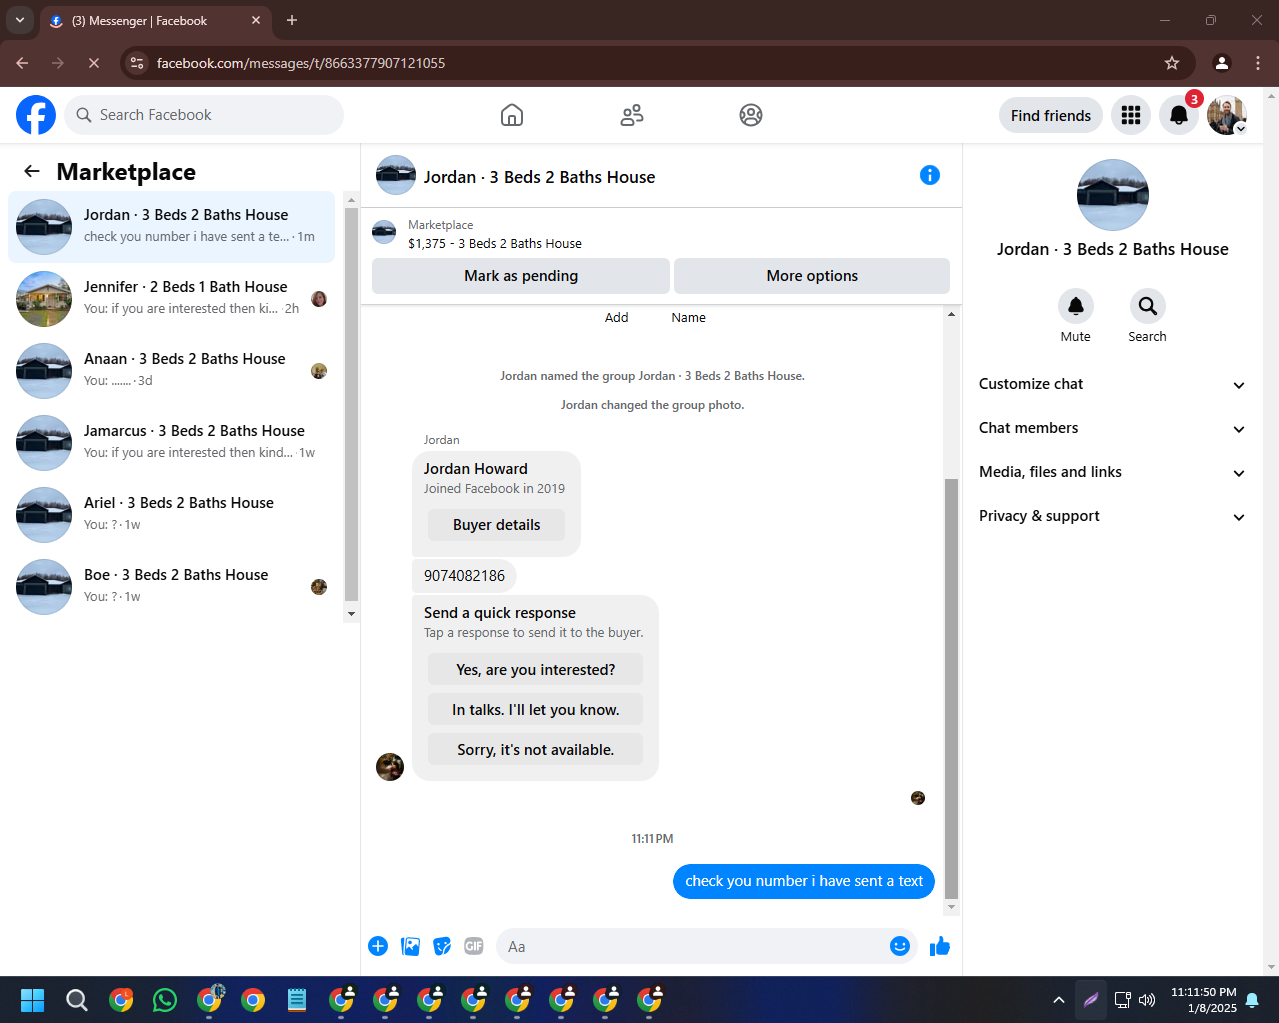The height and width of the screenshot is (1023, 1279).
Task: Click Mark as pending button
Action: coord(521,276)
